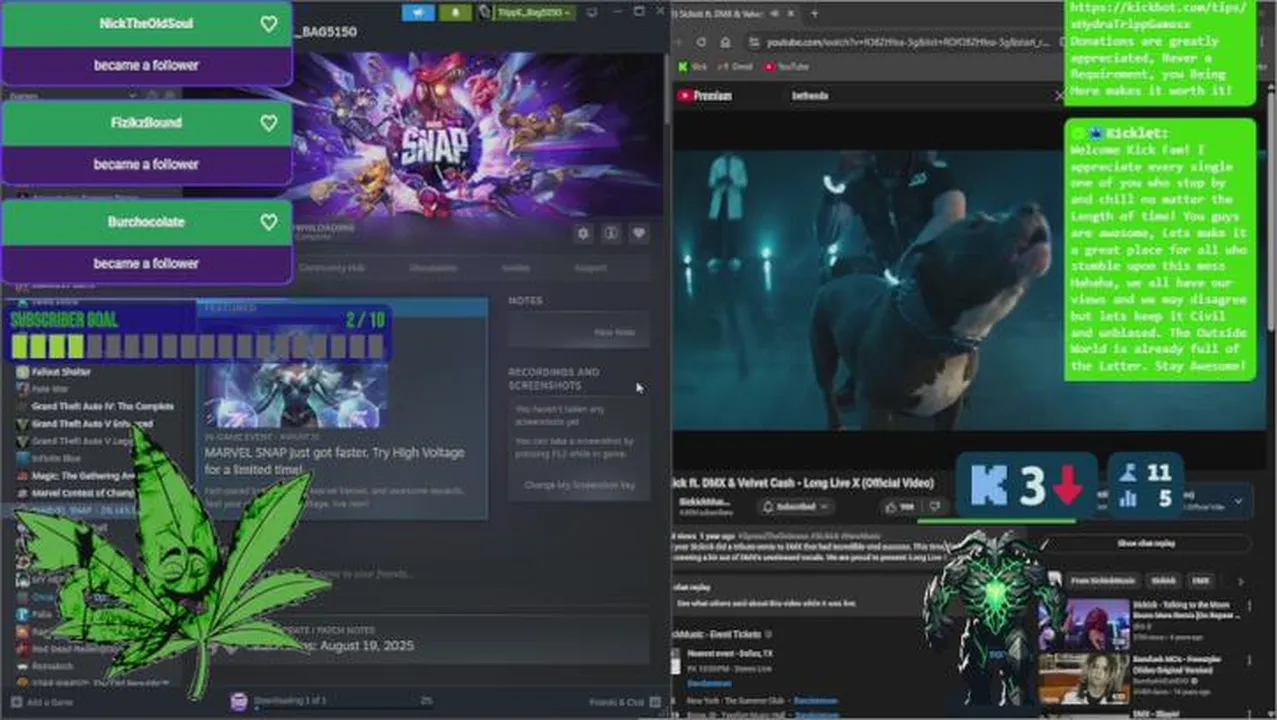Reload the YouTube page
Viewport: 1277px width, 720px height.
701,42
